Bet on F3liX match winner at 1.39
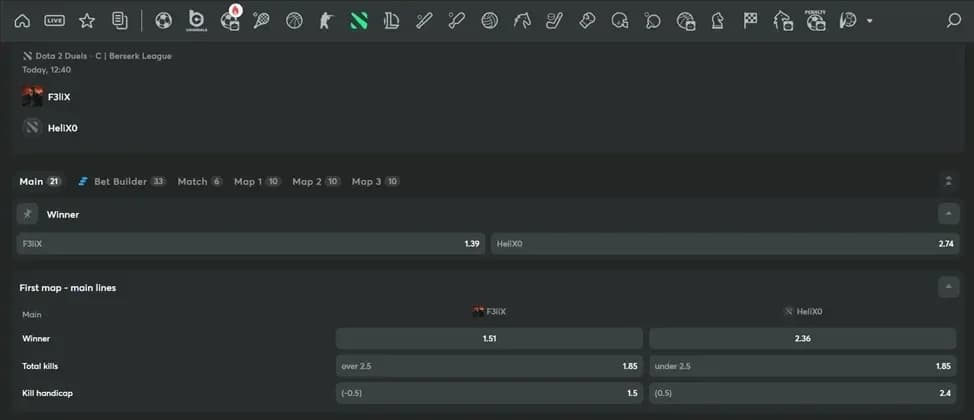Image resolution: width=974 pixels, height=420 pixels. (251, 244)
